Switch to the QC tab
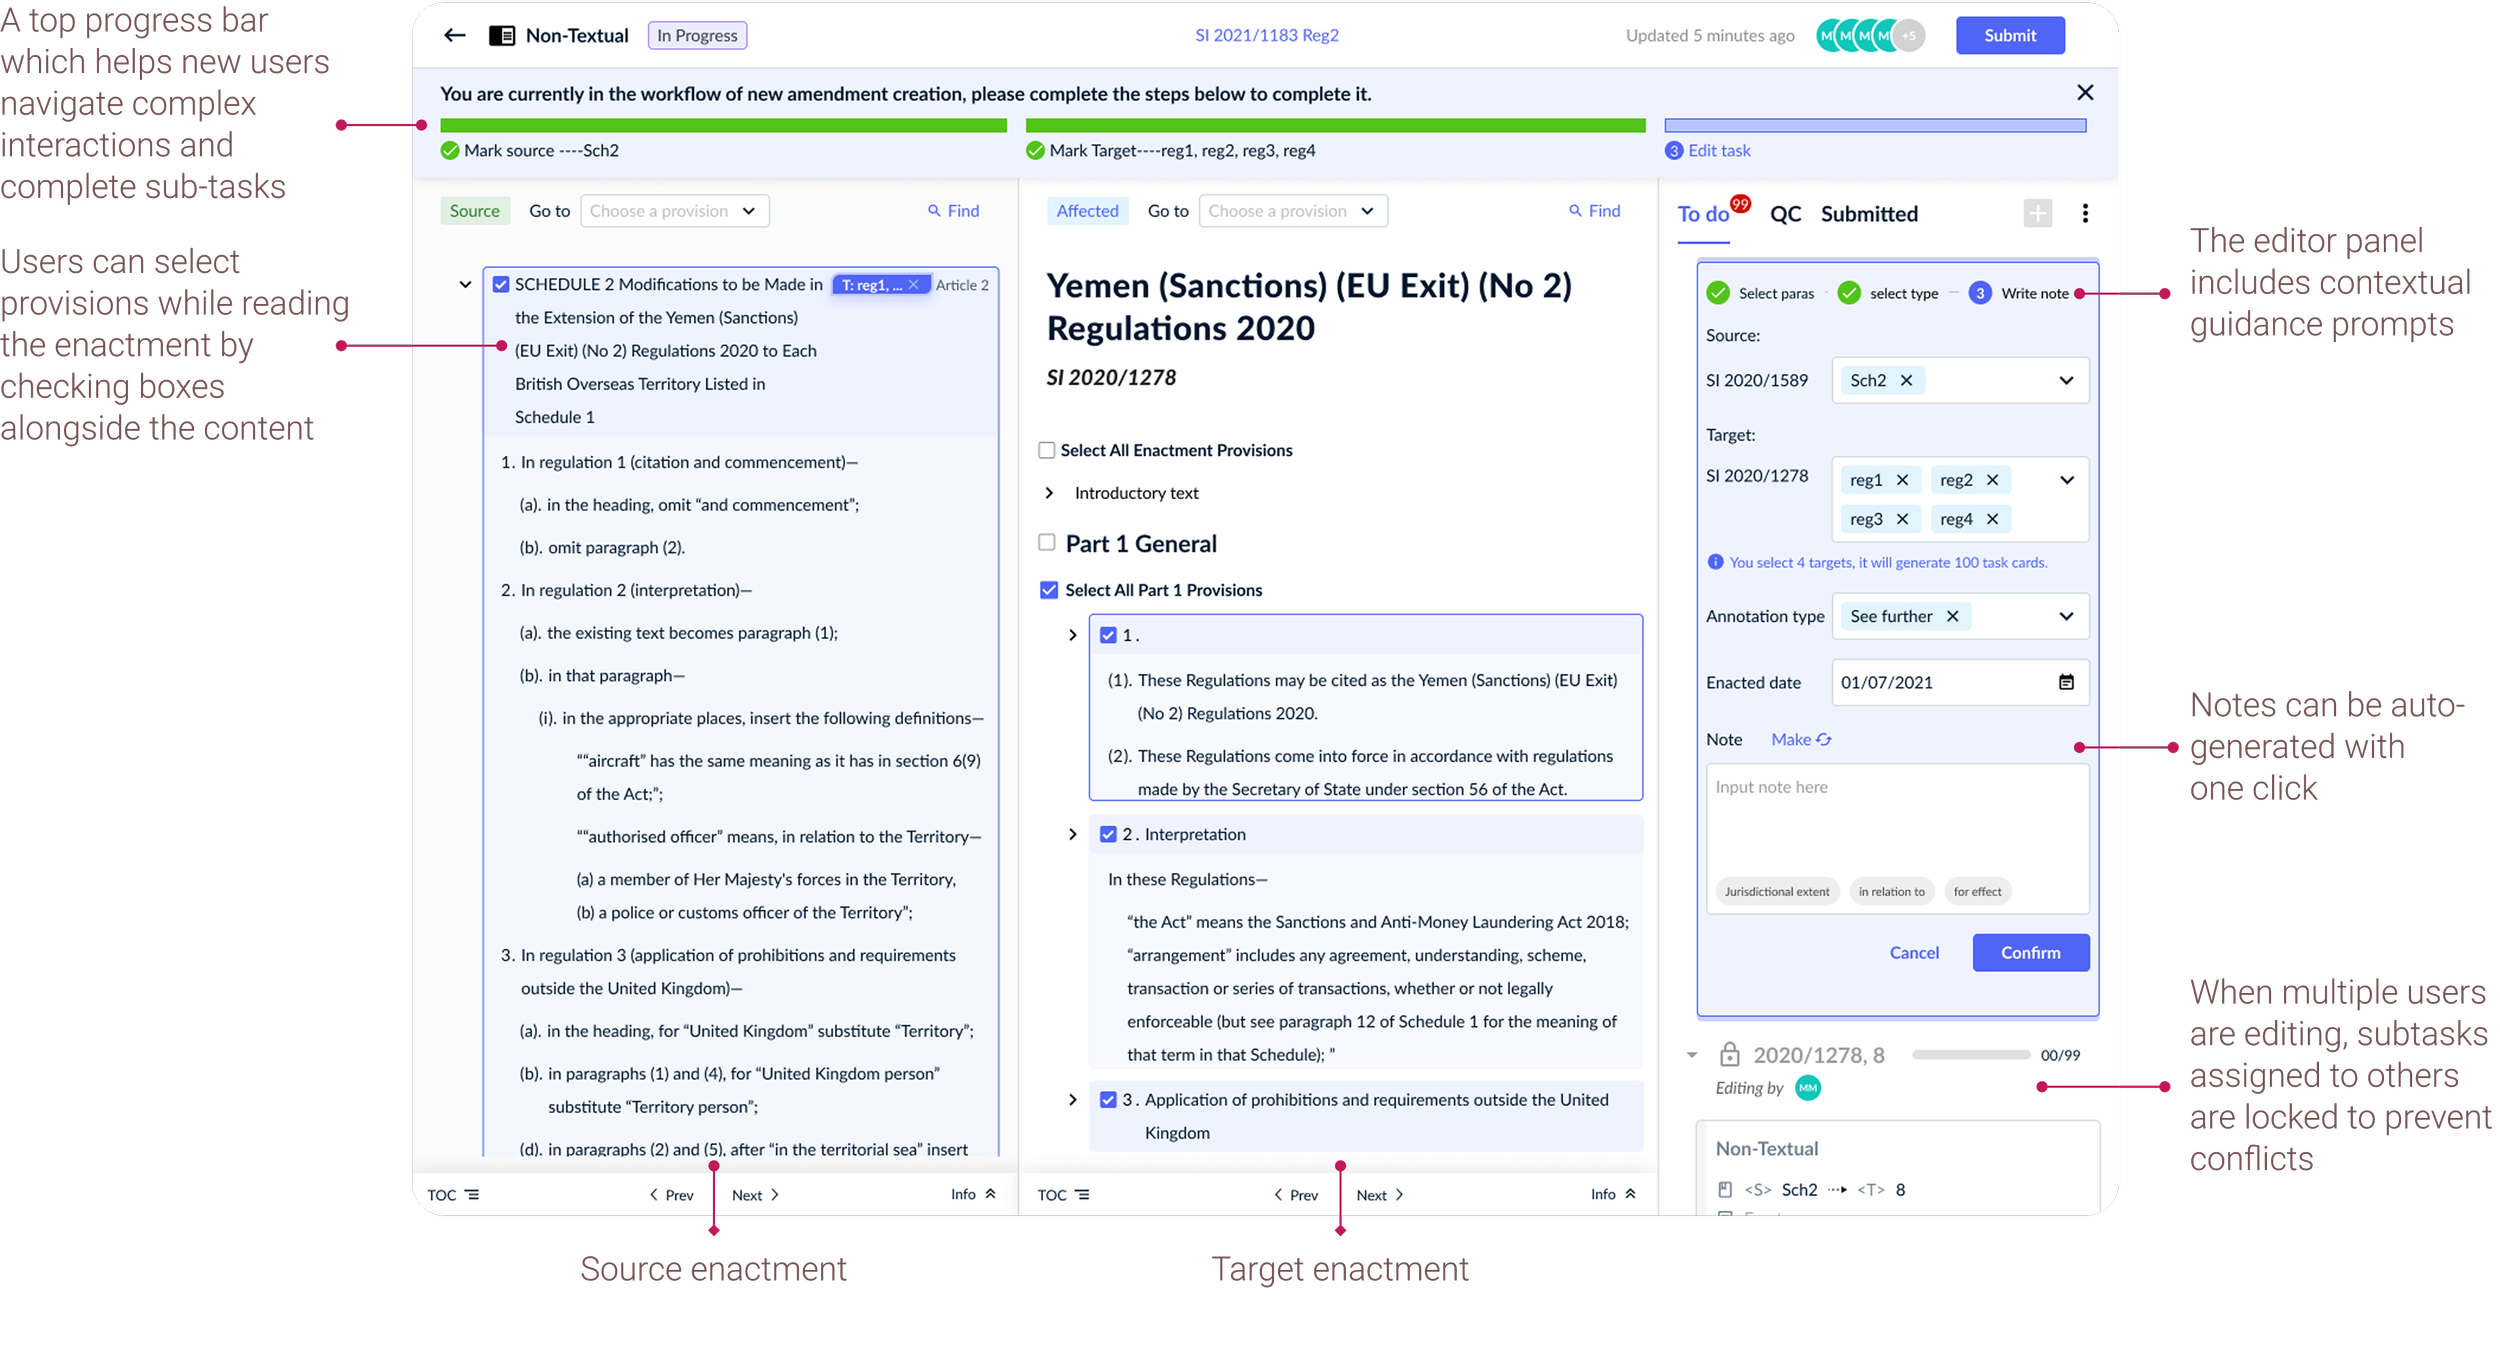Screen dimensions: 2500x1345 (x=1785, y=214)
